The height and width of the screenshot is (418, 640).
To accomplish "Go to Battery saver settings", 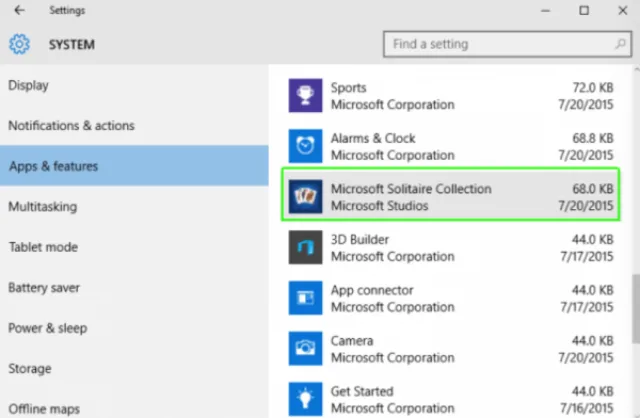I will (x=44, y=287).
